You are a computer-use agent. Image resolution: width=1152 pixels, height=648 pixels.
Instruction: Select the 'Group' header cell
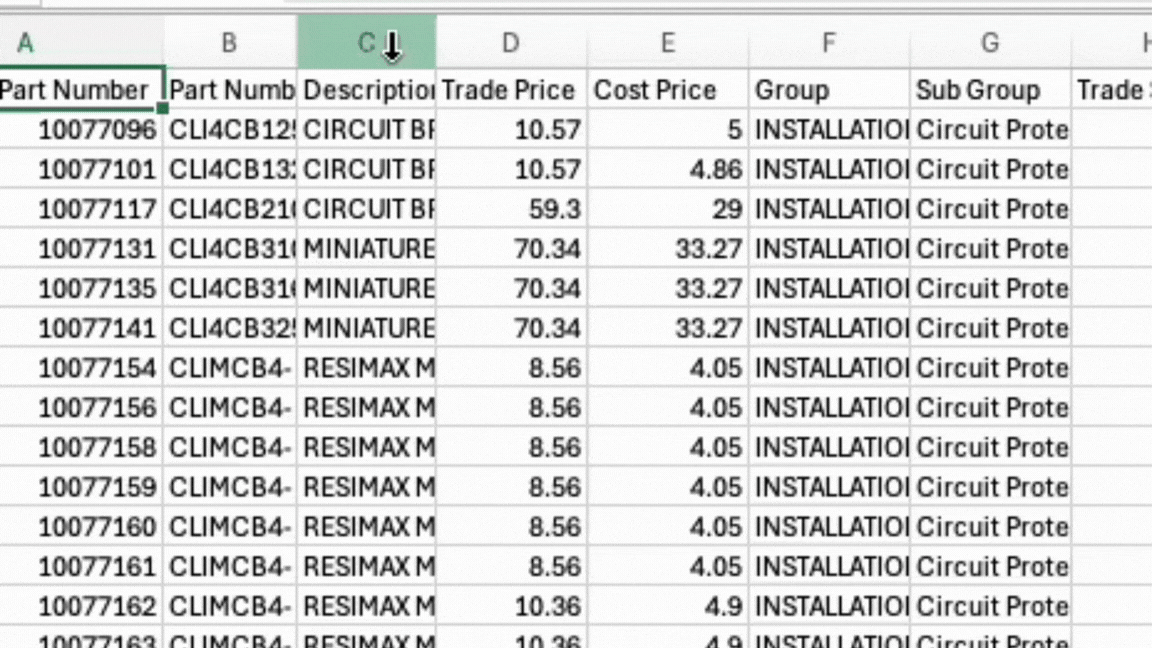[x=828, y=90]
